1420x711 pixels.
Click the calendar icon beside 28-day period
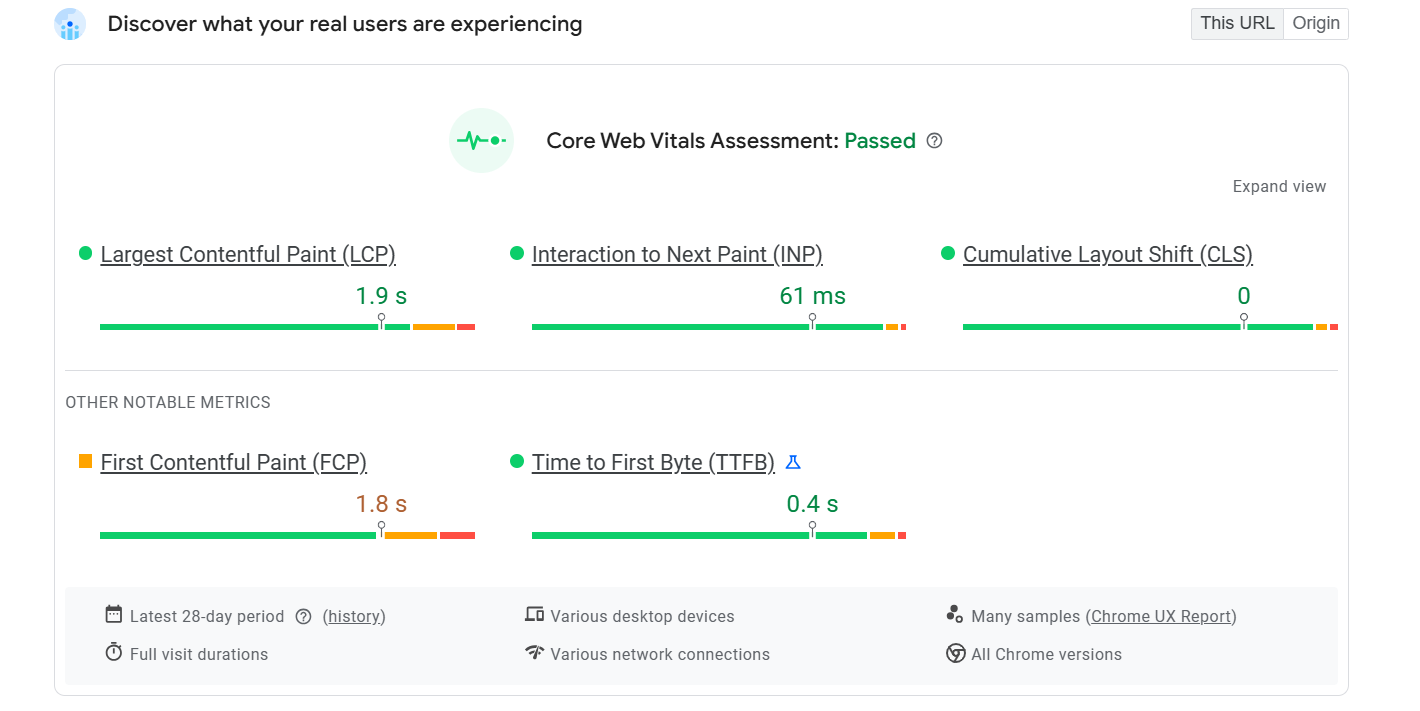pos(114,615)
